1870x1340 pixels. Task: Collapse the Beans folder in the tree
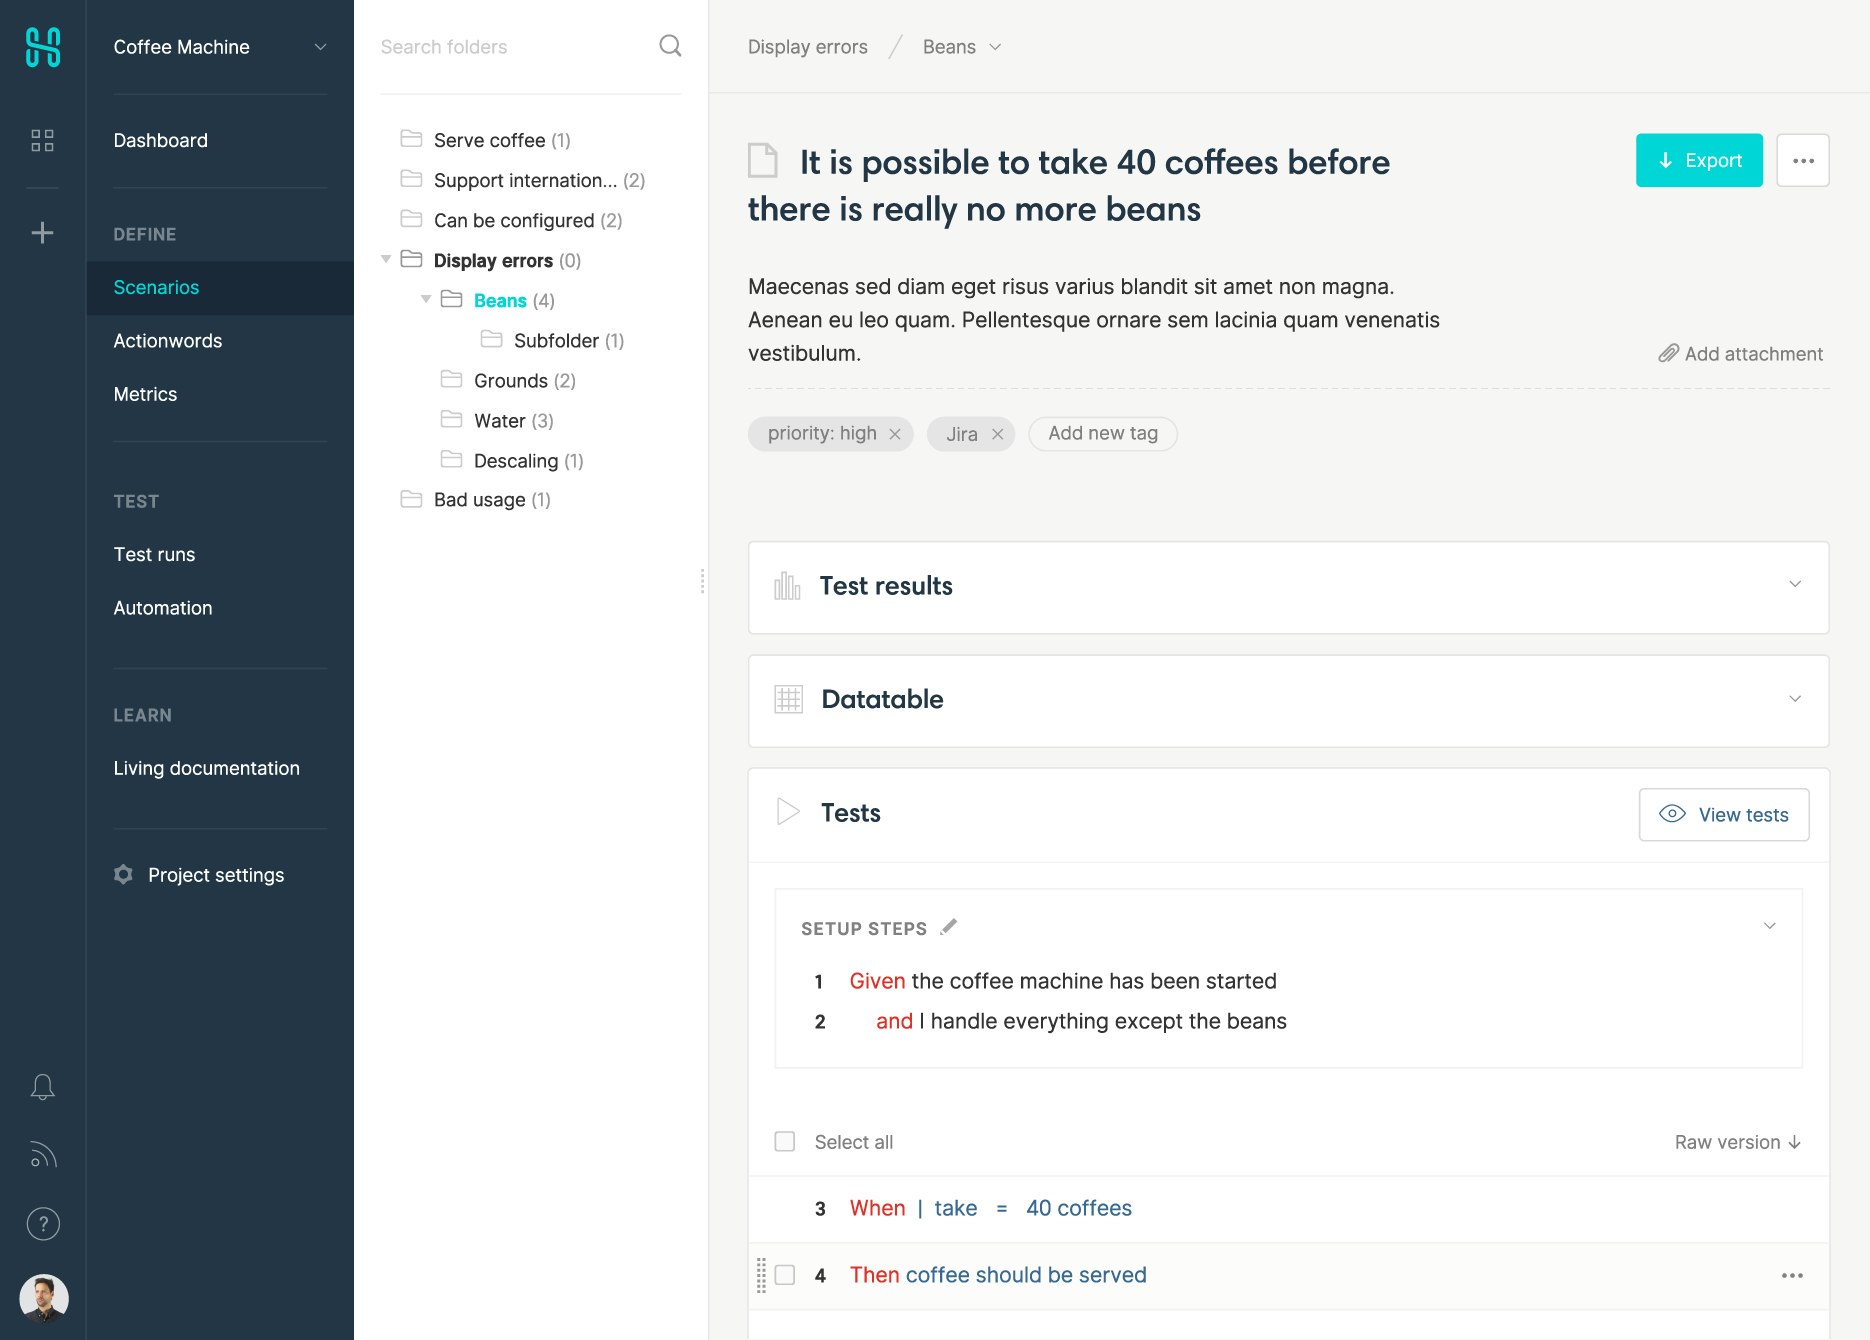click(425, 299)
